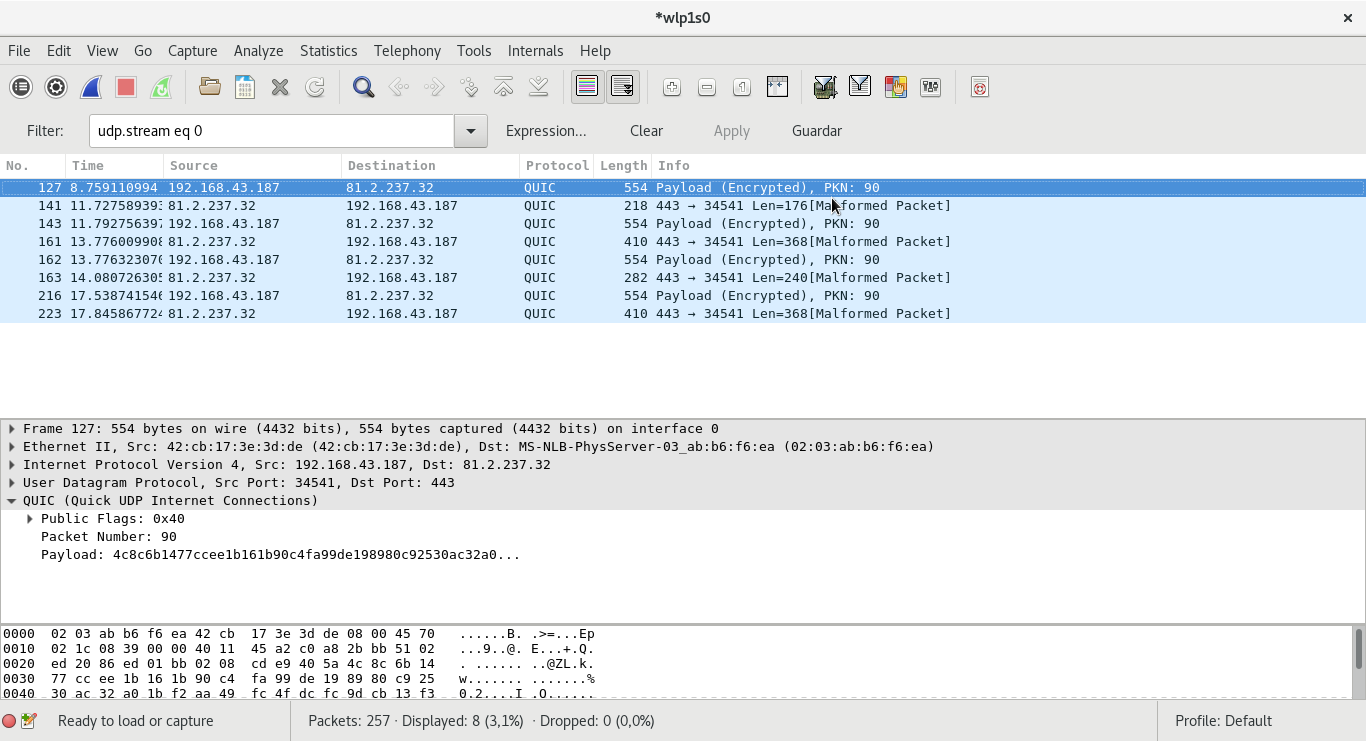Image resolution: width=1366 pixels, height=741 pixels.
Task: Sort by Destination column header
Action: 430,166
